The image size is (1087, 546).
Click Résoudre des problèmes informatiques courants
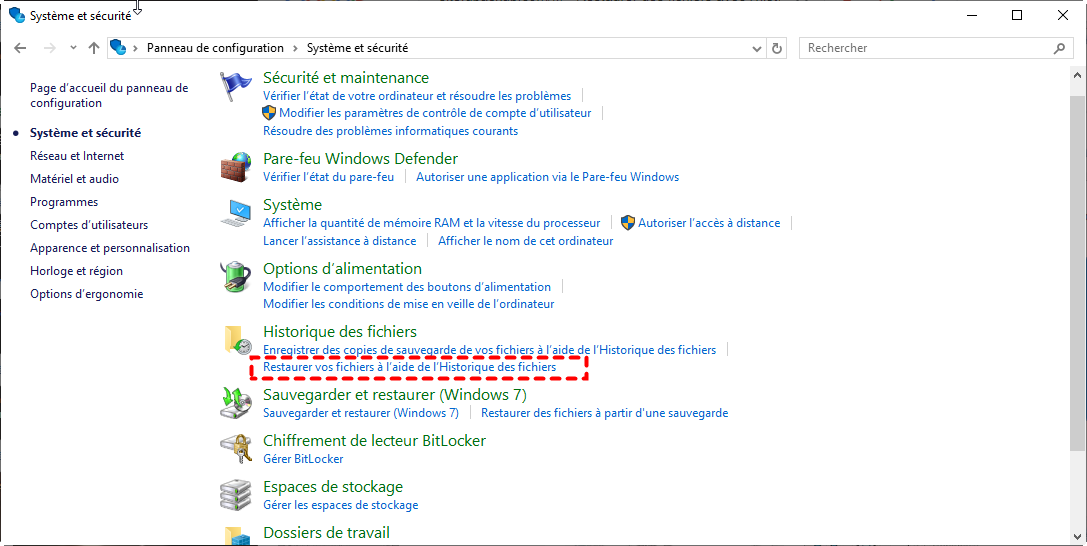390,131
